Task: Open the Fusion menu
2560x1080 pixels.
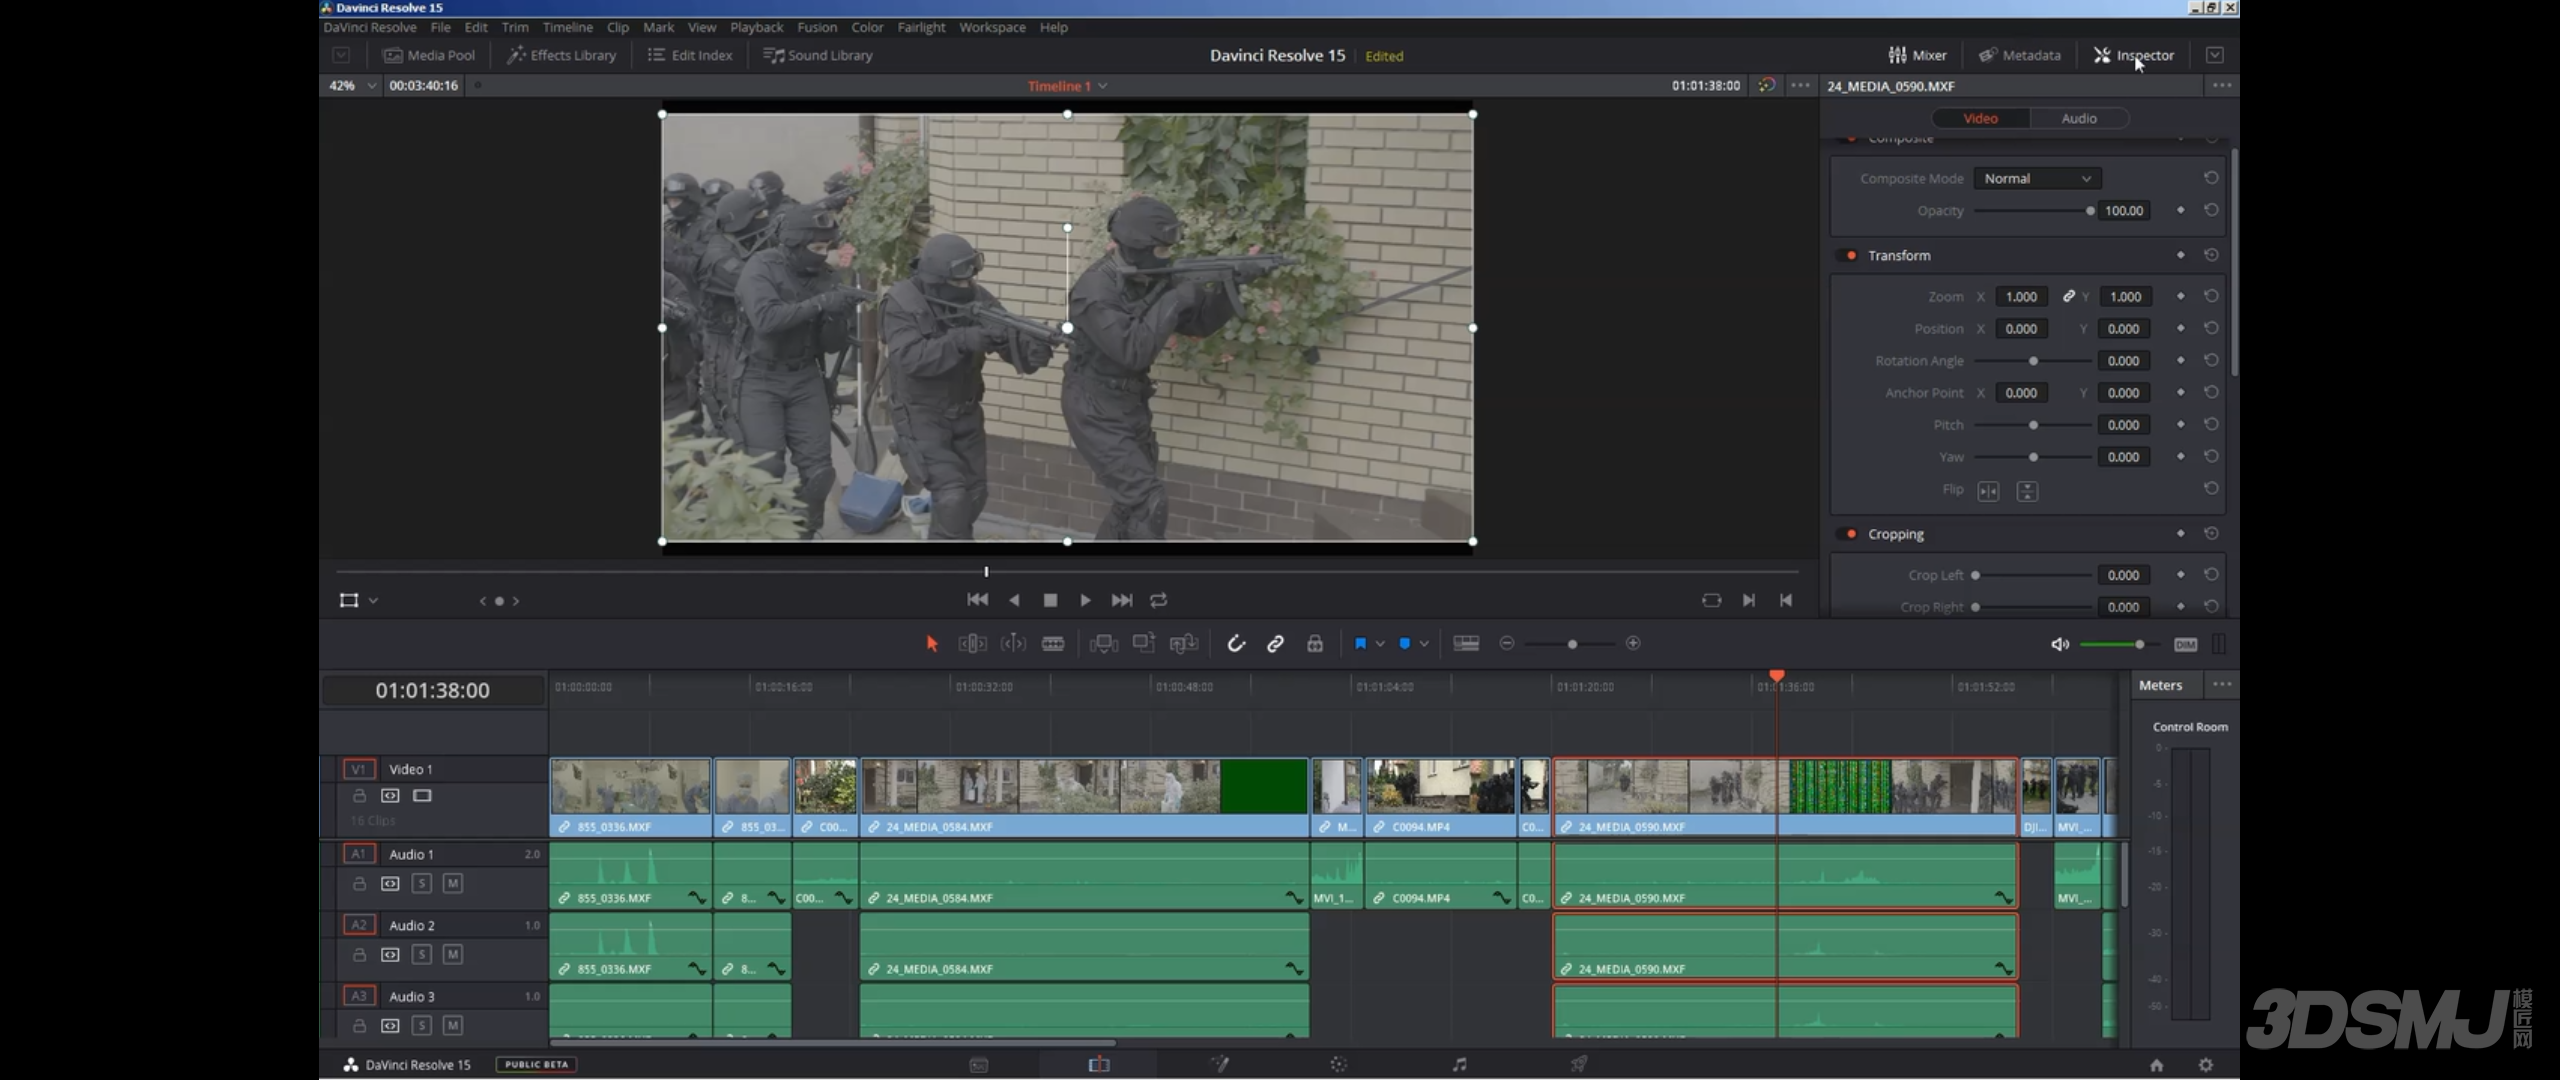Action: click(817, 27)
